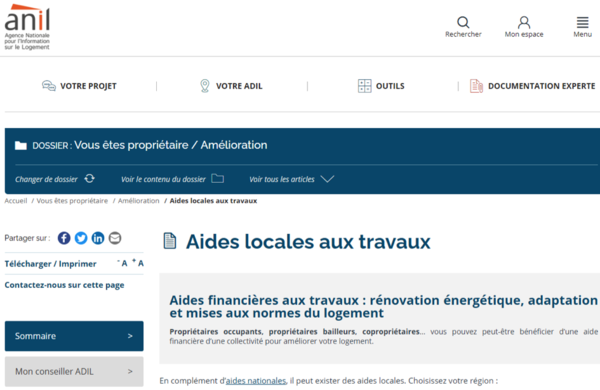
Task: Go to Accueil breadcrumb
Action: (x=16, y=201)
